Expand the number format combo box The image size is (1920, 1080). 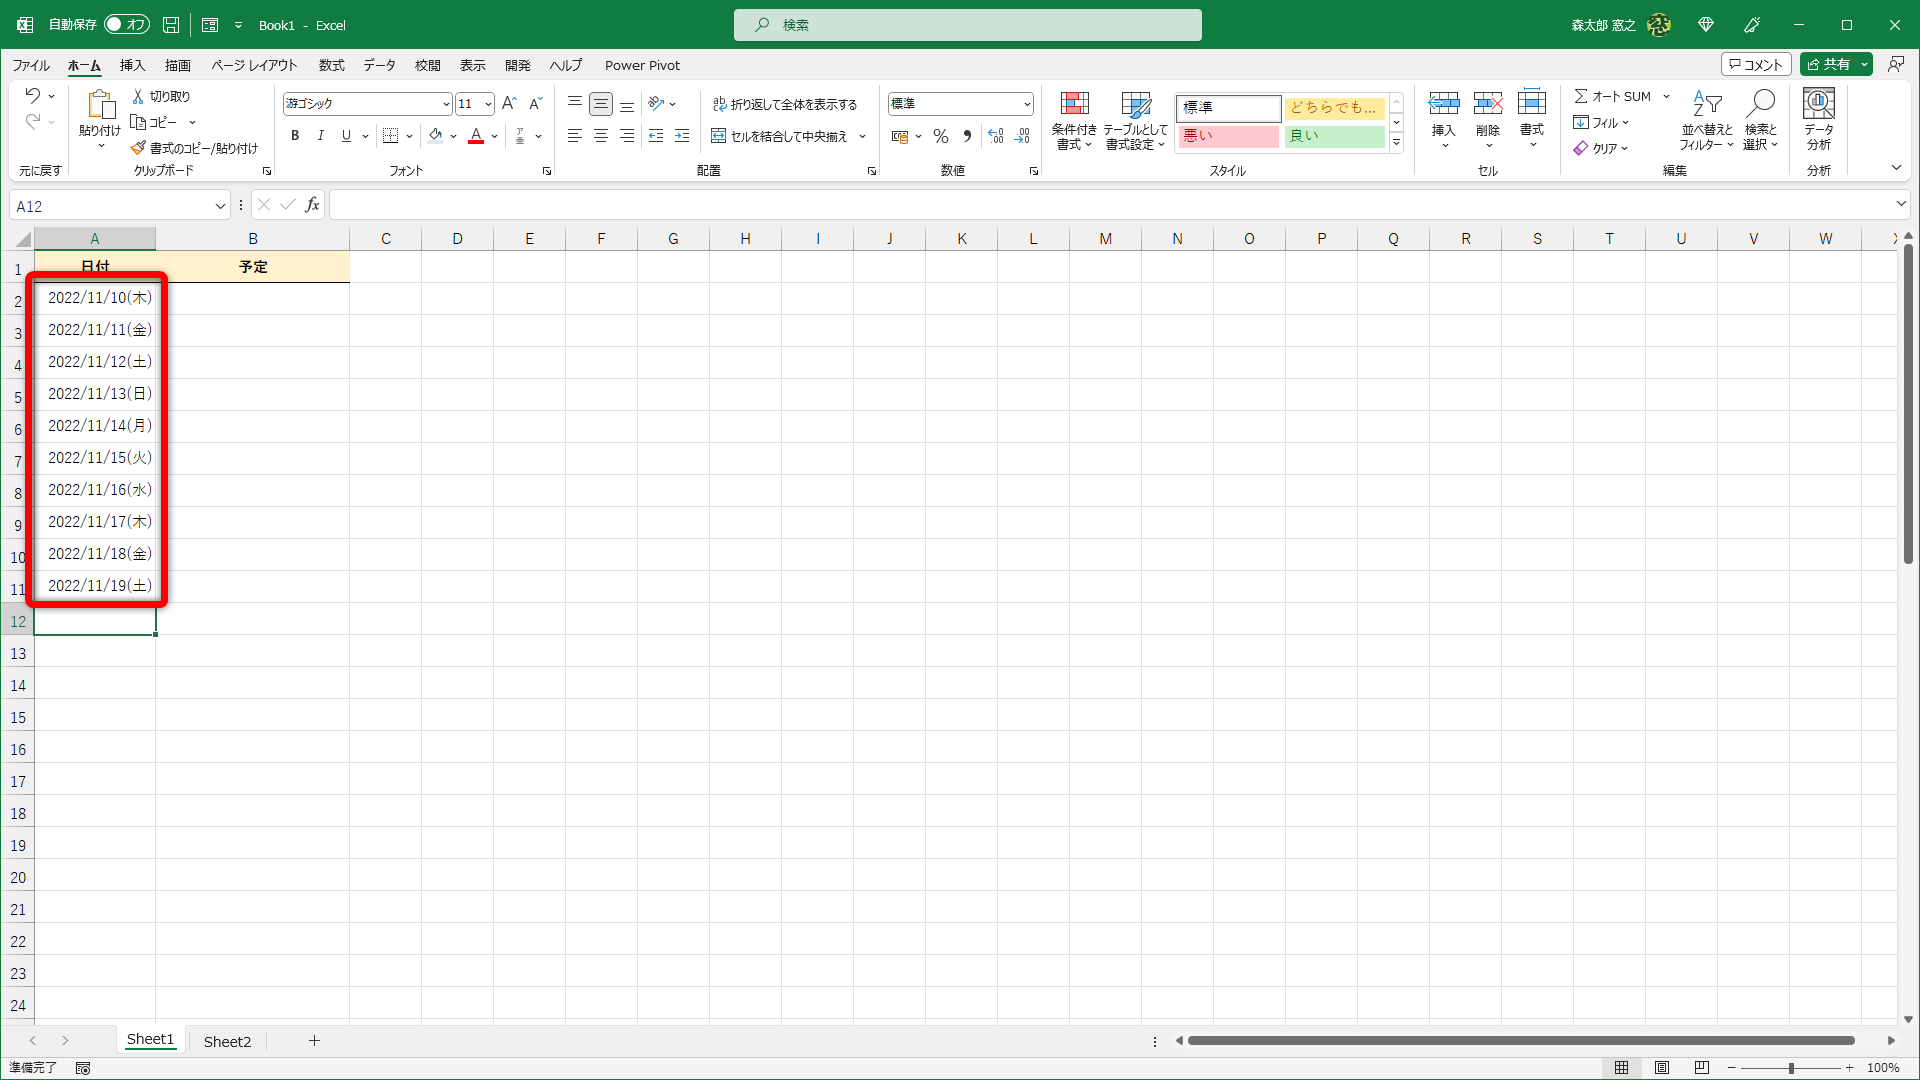pos(1027,104)
